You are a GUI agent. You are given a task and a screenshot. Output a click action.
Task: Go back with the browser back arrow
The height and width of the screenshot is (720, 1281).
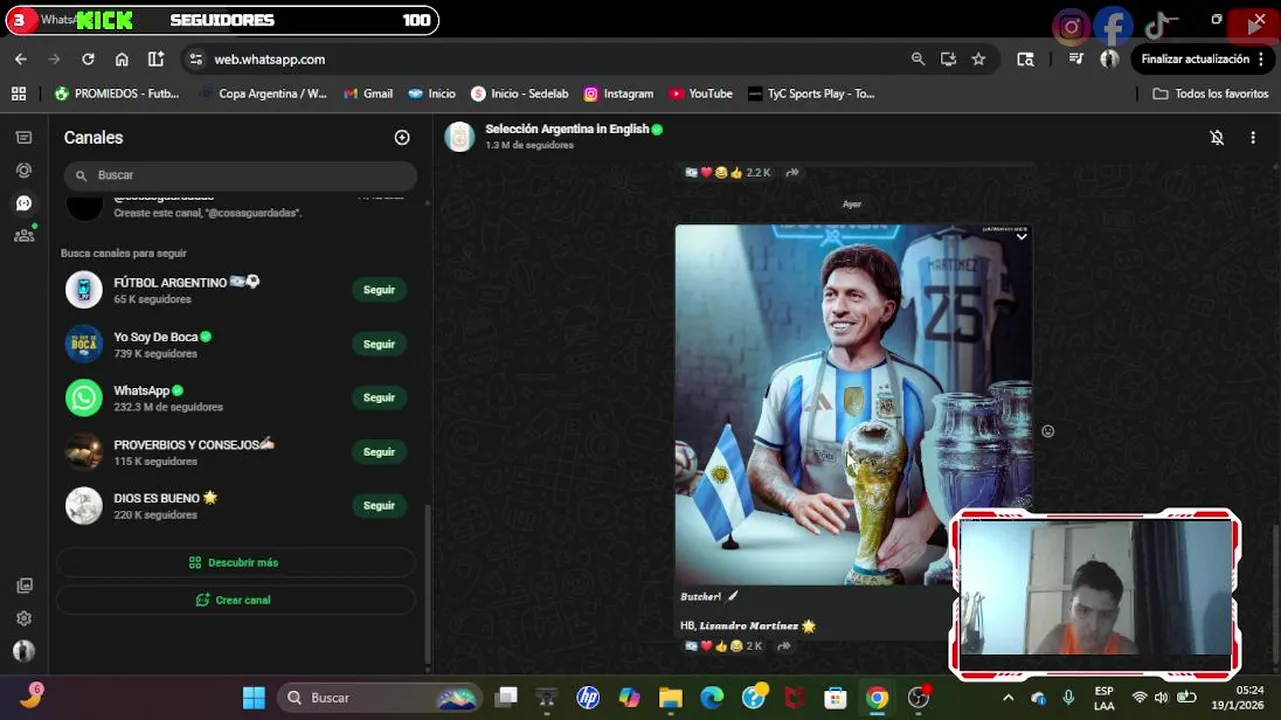click(x=21, y=59)
